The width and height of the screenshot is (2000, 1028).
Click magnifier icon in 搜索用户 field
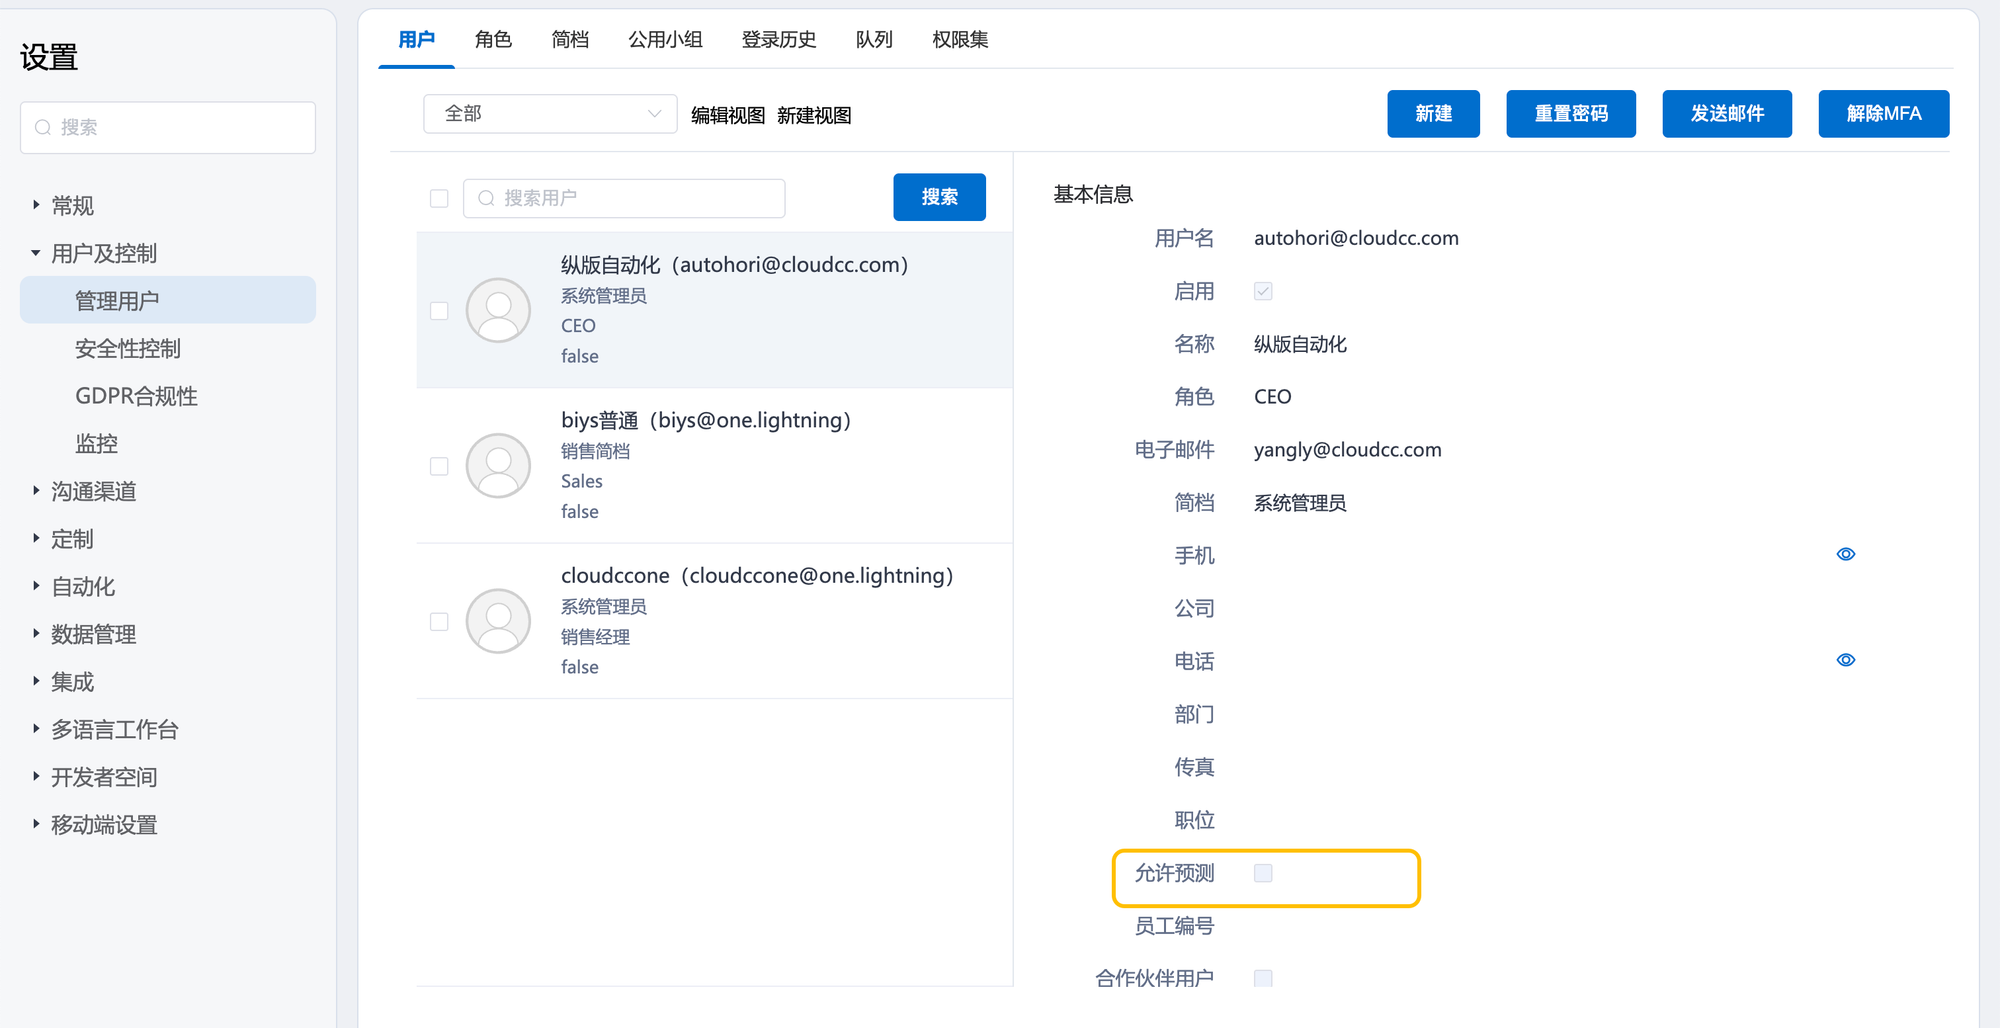point(486,198)
